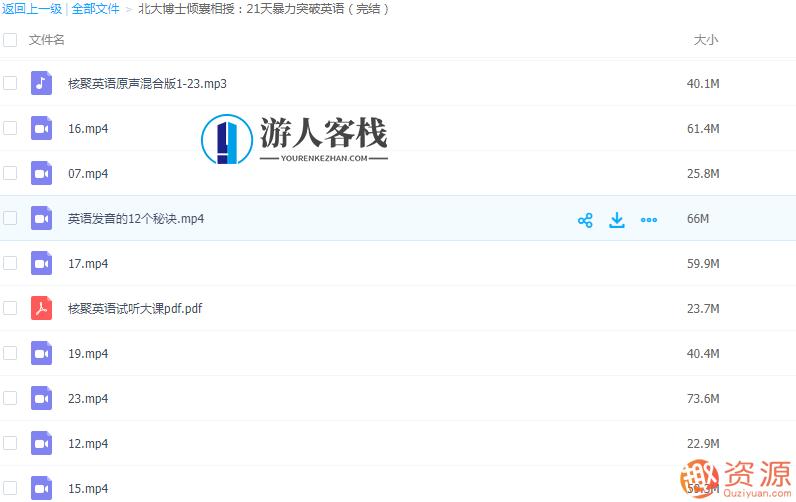
Task: Open file 英语发音的12个秘诀.mp4
Action: [x=136, y=219]
